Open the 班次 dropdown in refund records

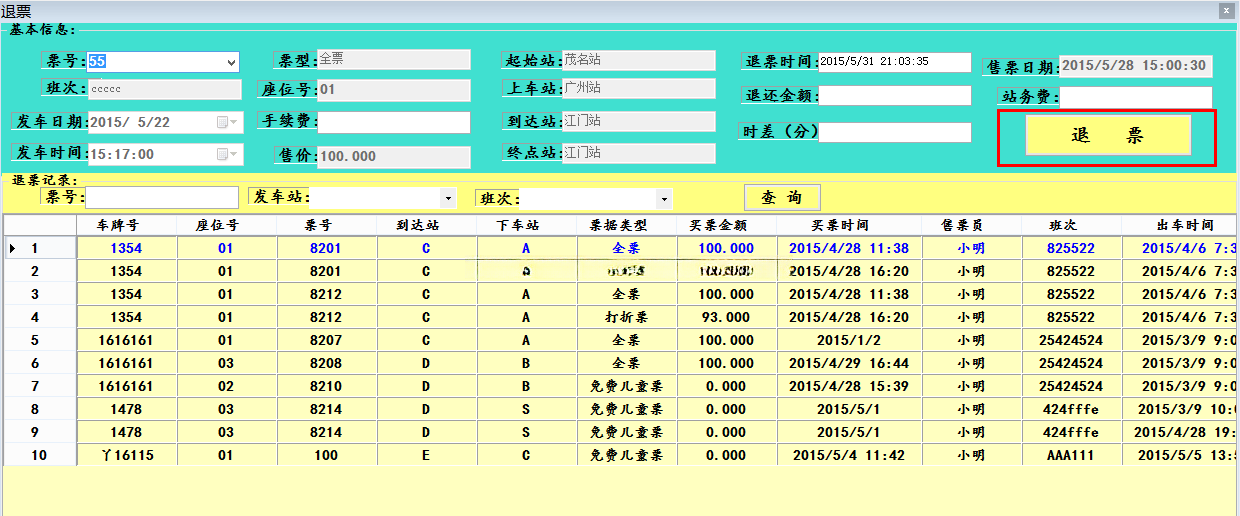coord(663,198)
